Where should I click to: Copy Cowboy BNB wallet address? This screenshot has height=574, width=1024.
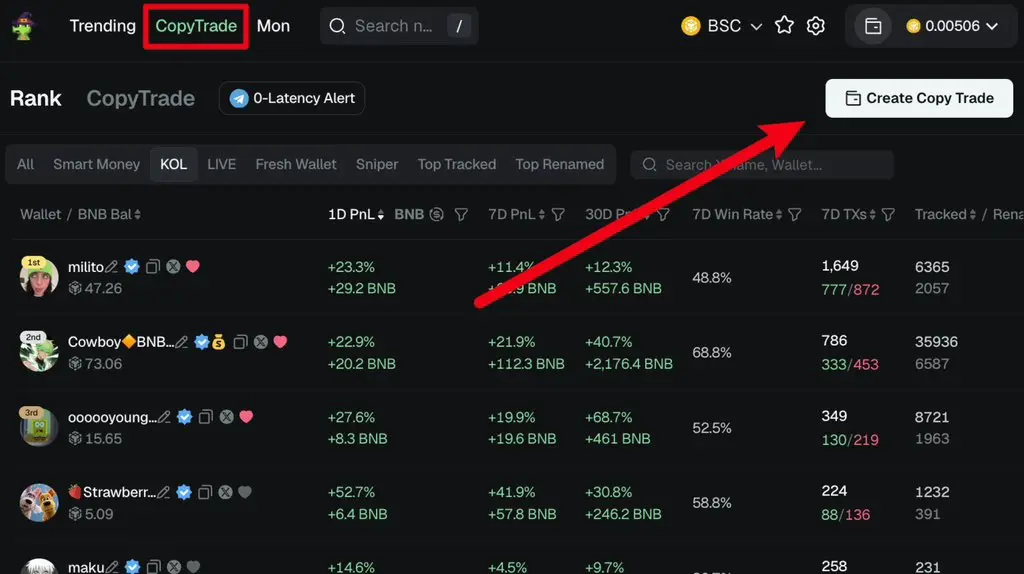point(240,342)
